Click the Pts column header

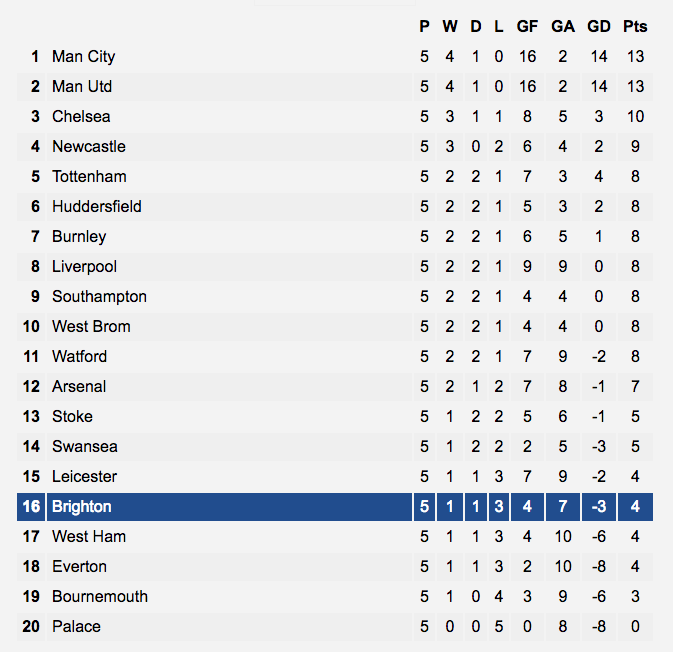pos(635,26)
